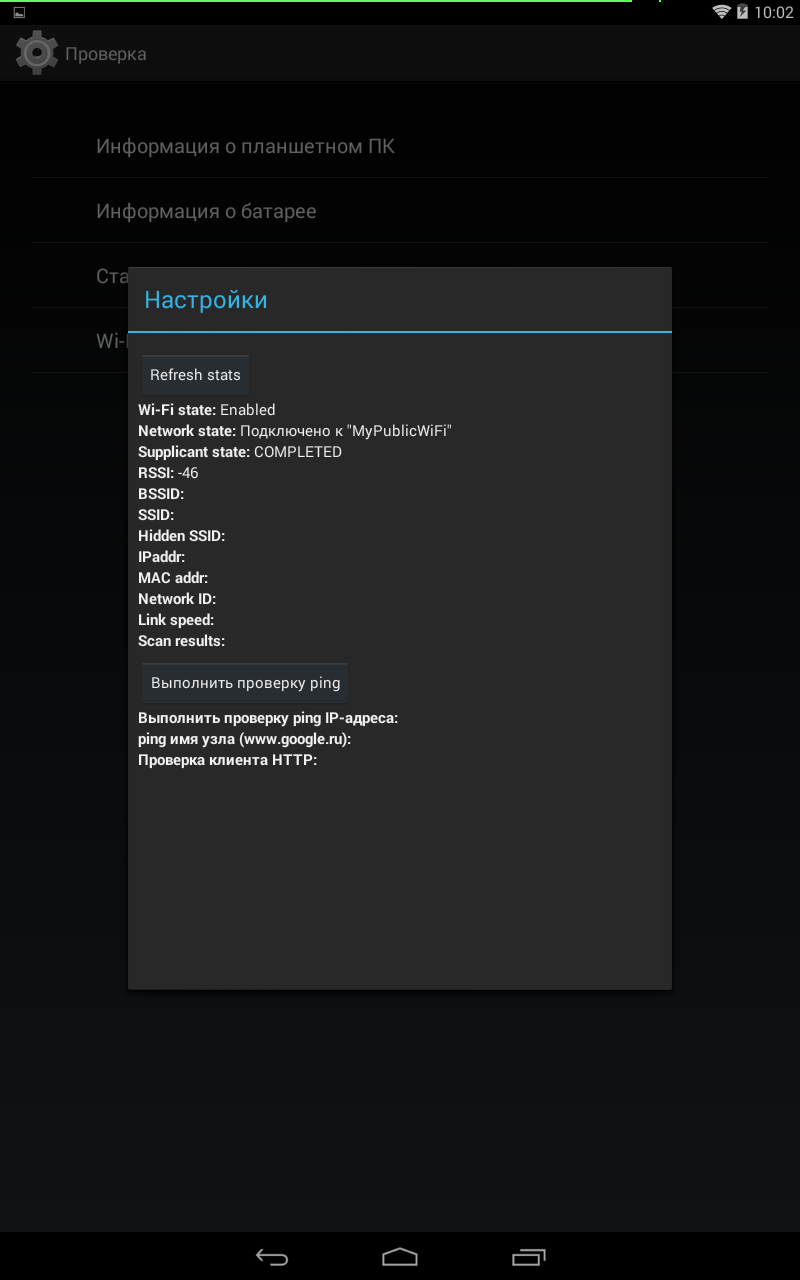
Task: Tap the Проверка header title
Action: (106, 54)
